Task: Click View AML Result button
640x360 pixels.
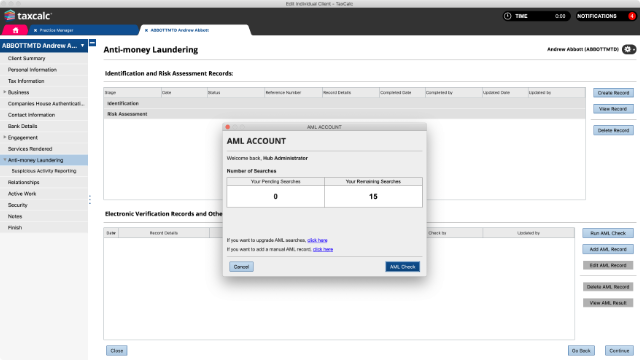Action: pos(608,303)
